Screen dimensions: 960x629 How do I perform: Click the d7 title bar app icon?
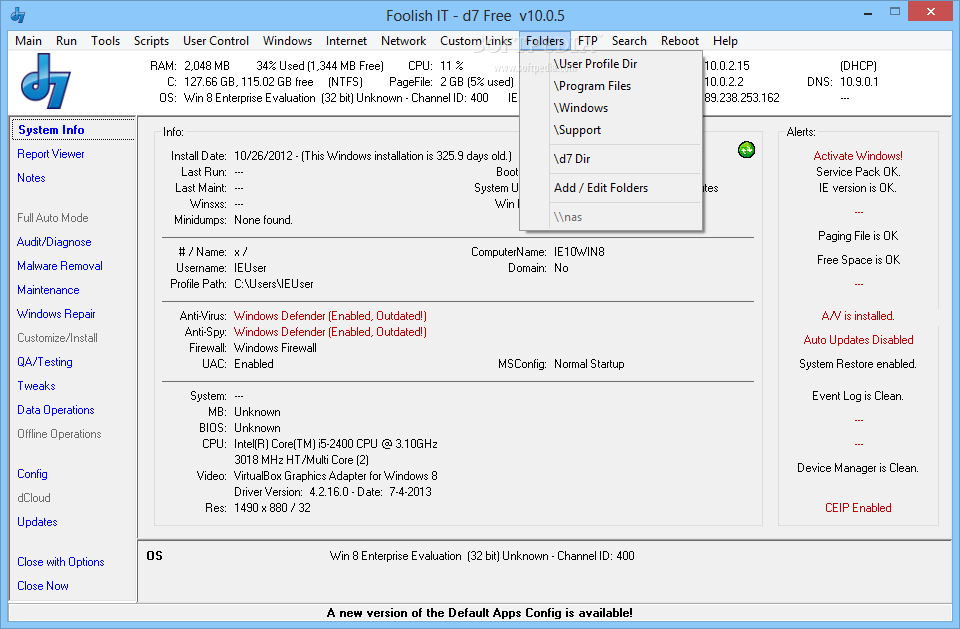(18, 15)
